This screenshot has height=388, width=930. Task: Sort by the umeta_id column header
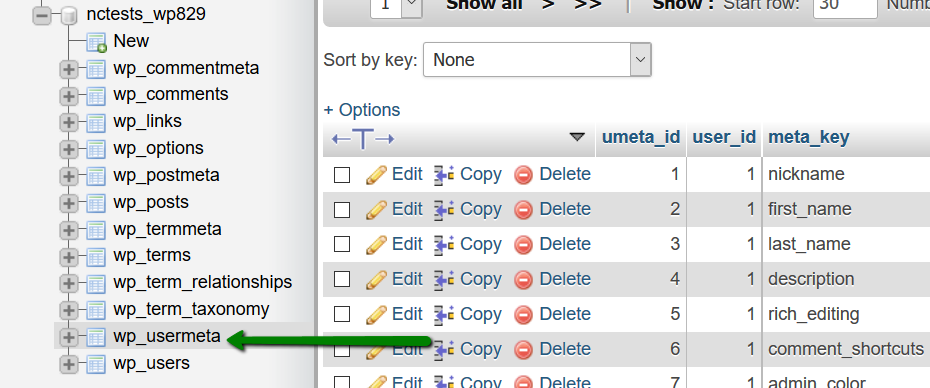point(641,137)
